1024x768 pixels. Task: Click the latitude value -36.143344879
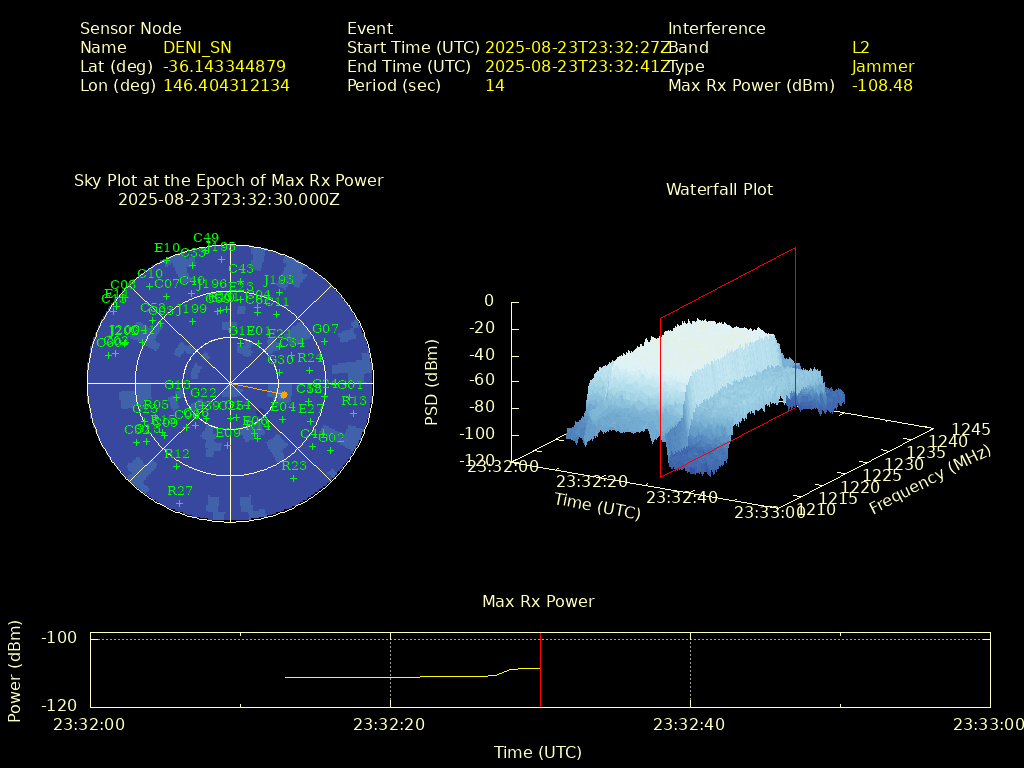(x=224, y=67)
